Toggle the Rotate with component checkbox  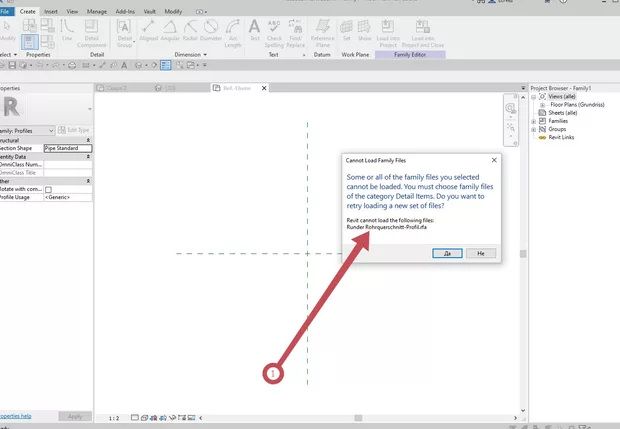click(48, 189)
